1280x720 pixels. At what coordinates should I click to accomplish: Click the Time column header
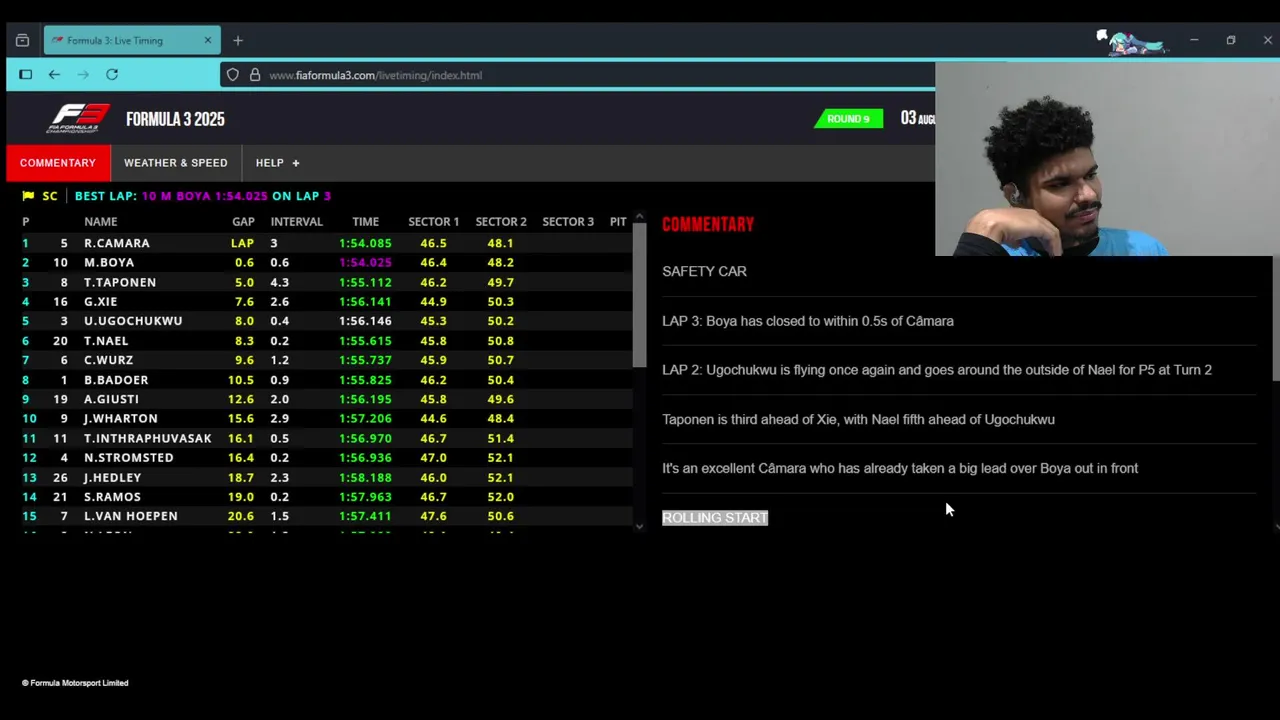point(365,222)
